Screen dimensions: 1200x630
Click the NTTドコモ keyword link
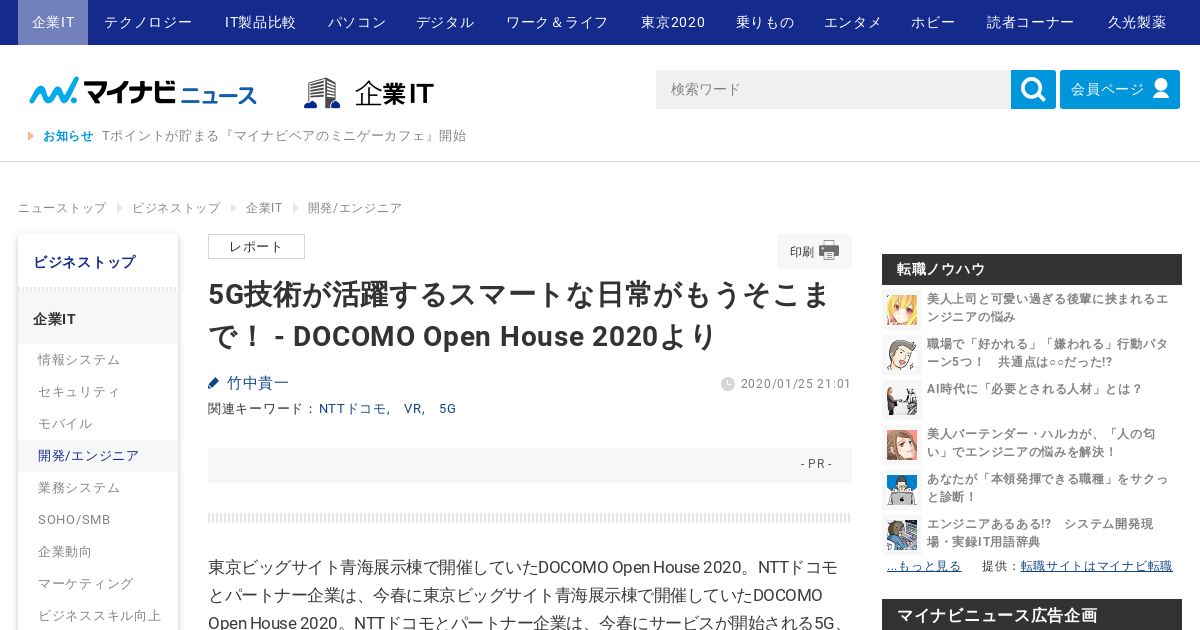coord(354,409)
